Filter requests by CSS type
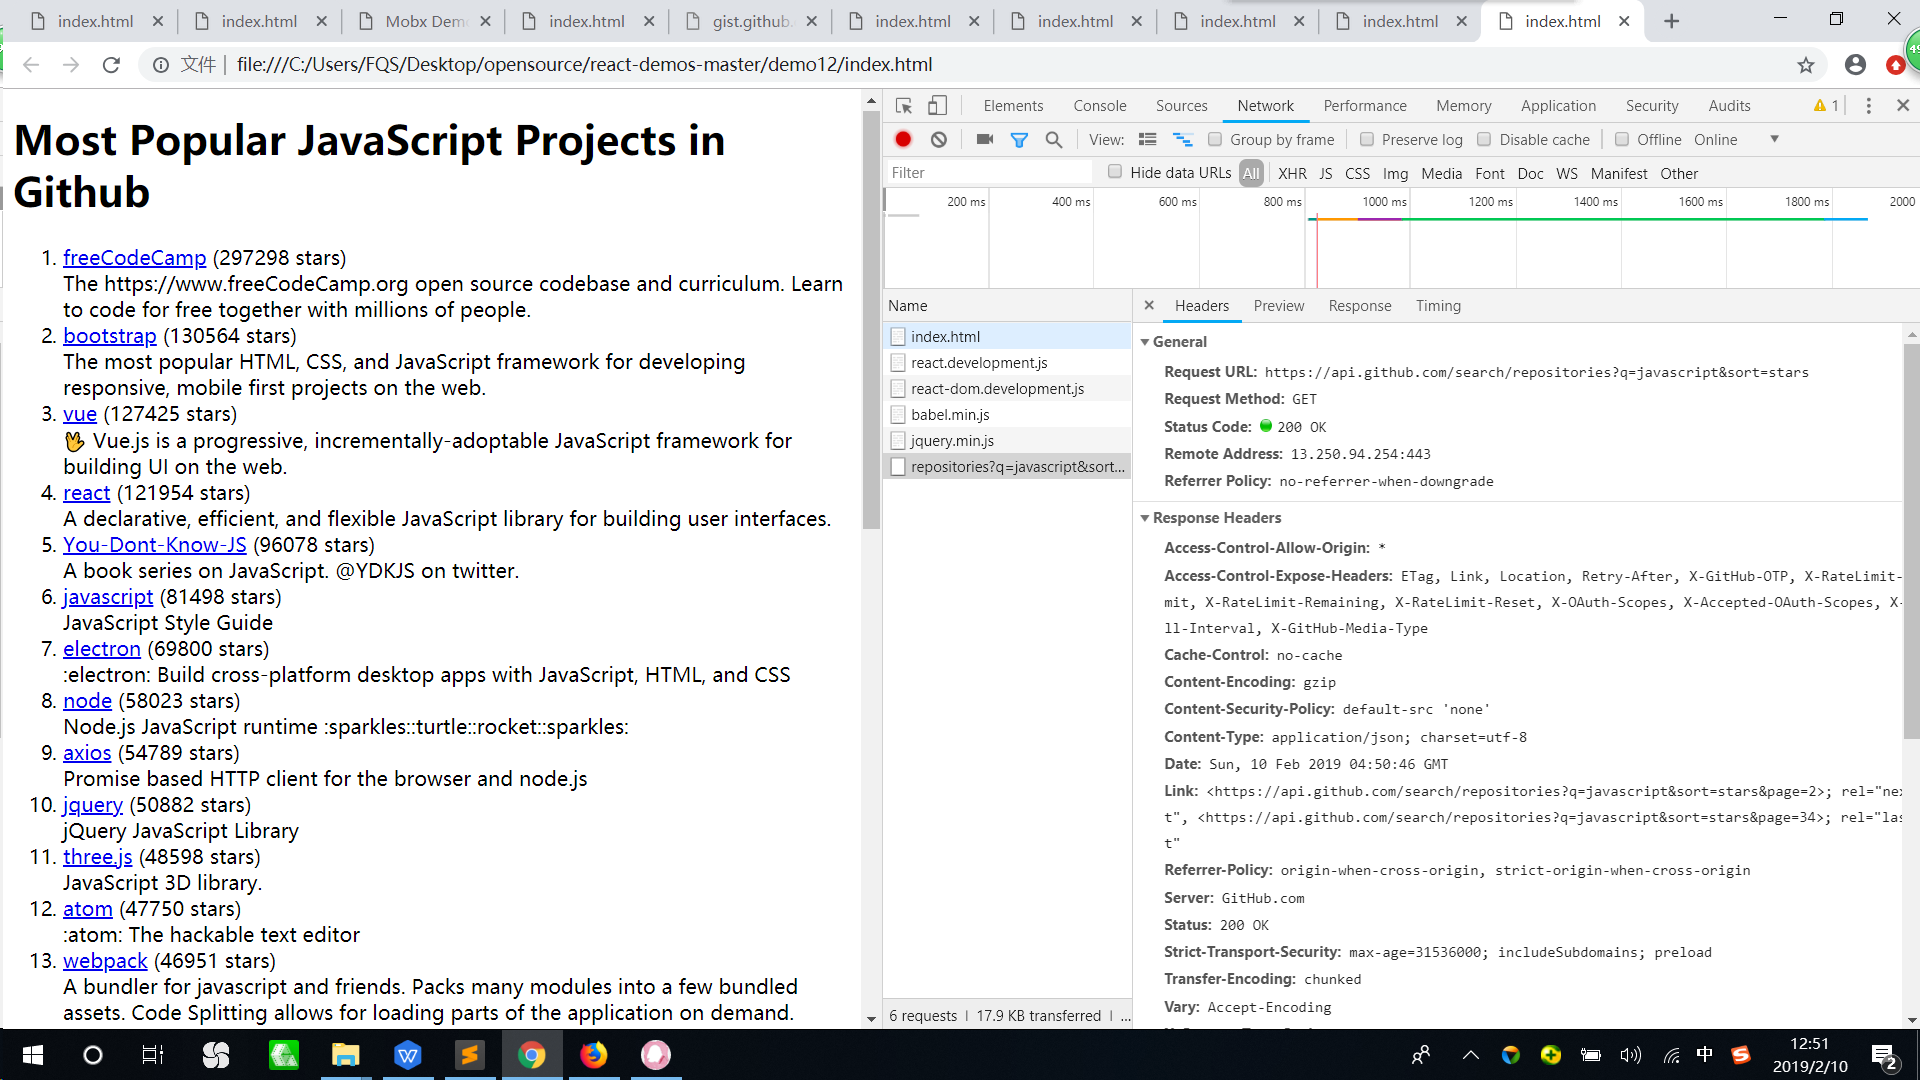 pos(1357,174)
